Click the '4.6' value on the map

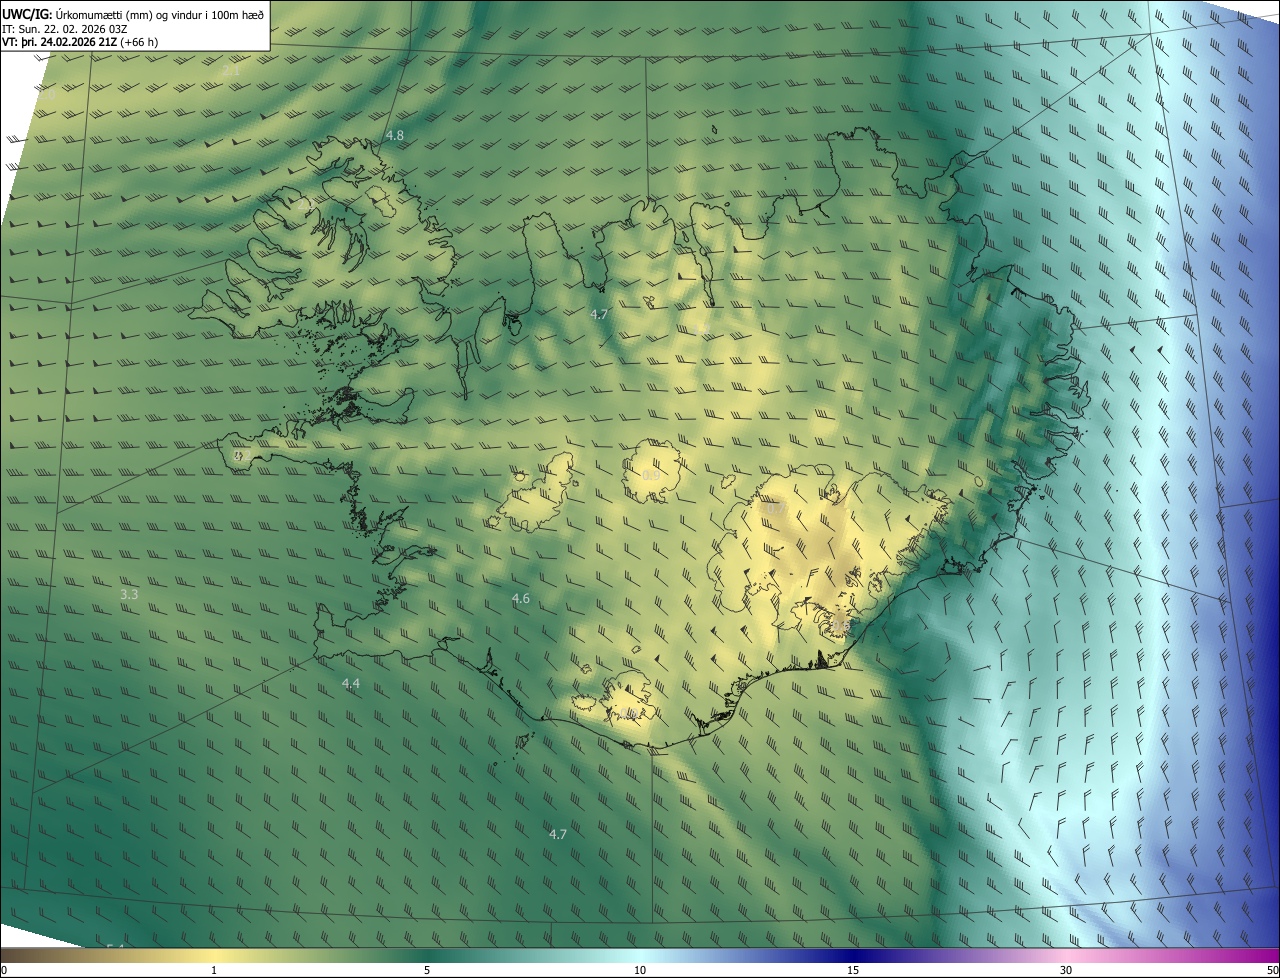tap(521, 598)
